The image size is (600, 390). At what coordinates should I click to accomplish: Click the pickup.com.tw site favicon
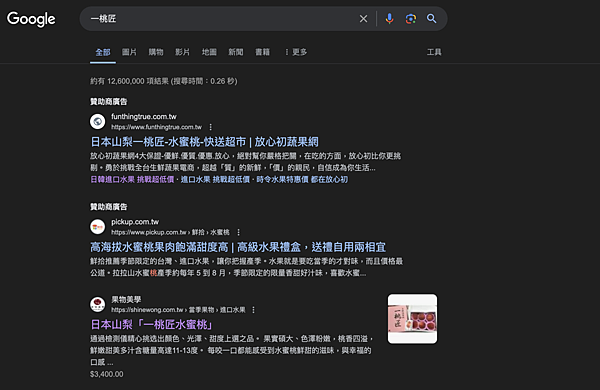pyautogui.click(x=98, y=227)
